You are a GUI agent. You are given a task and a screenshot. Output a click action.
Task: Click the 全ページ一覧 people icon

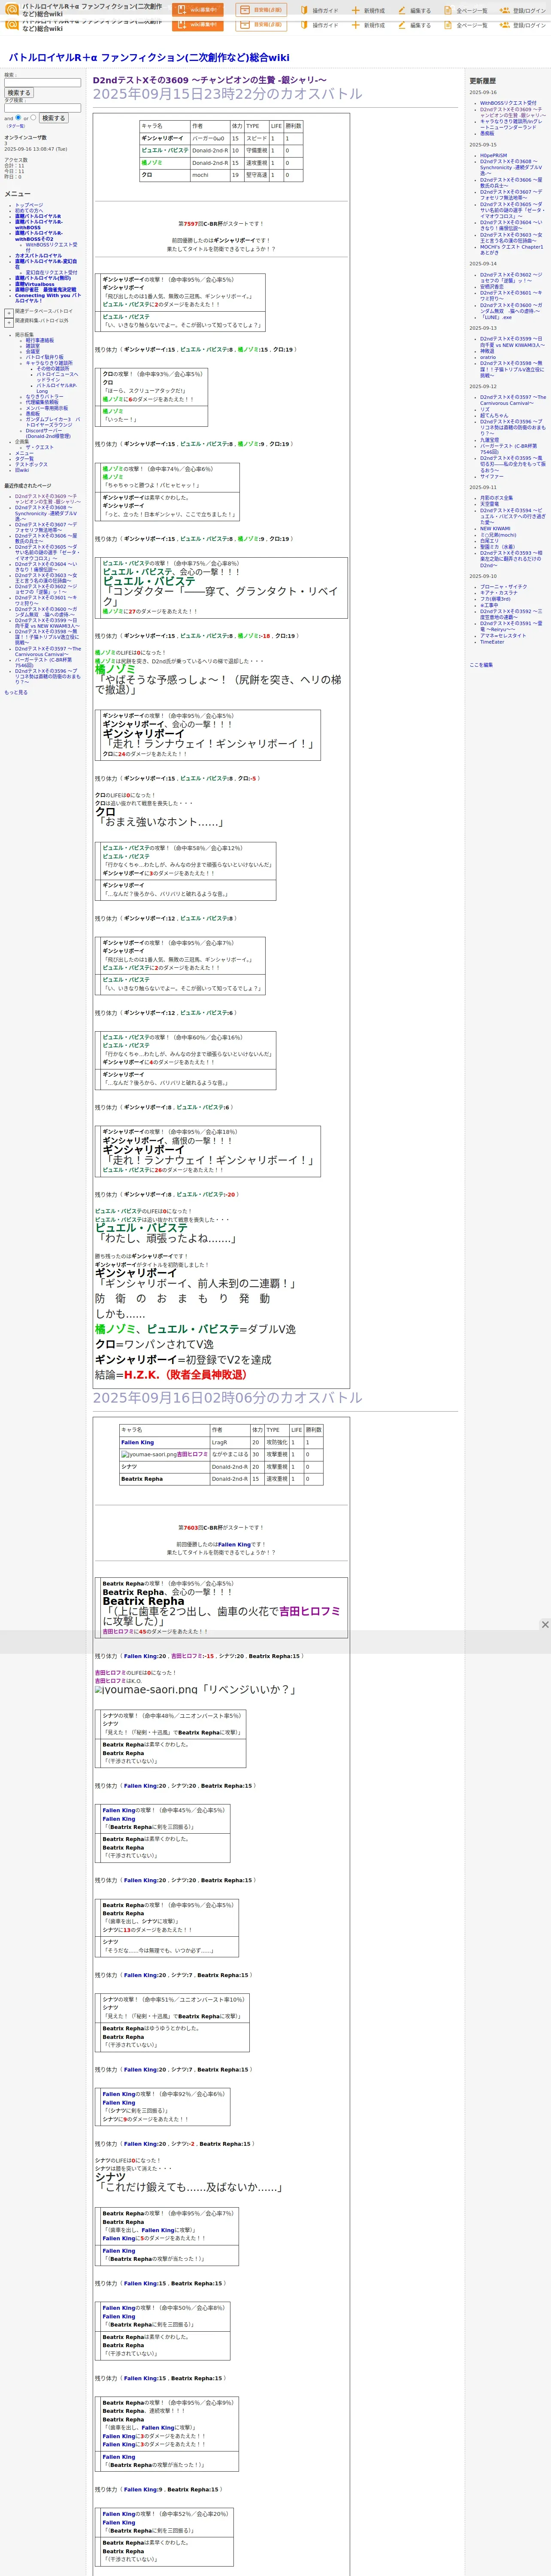(447, 10)
